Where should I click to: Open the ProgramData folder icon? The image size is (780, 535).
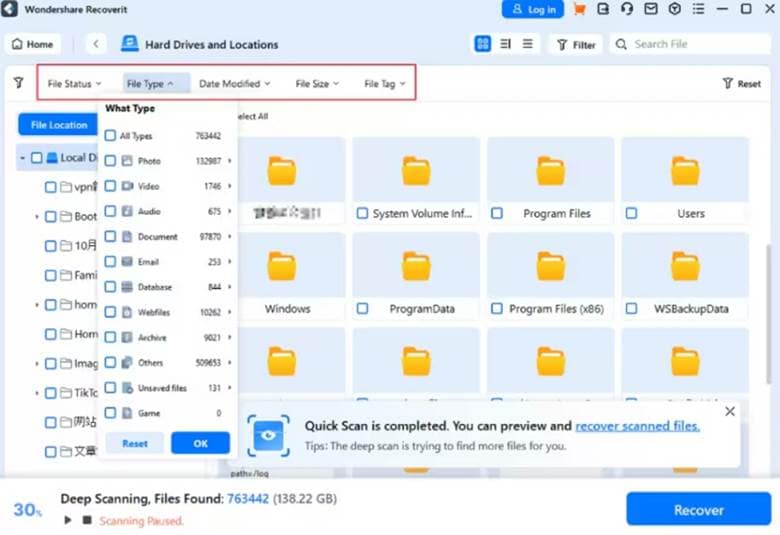(x=416, y=266)
